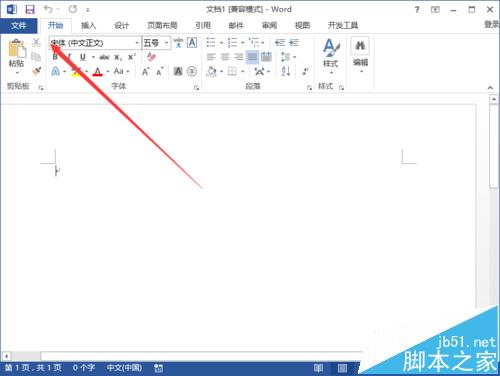Open the font name dropdown
This screenshot has width=500, height=376.
tap(137, 43)
